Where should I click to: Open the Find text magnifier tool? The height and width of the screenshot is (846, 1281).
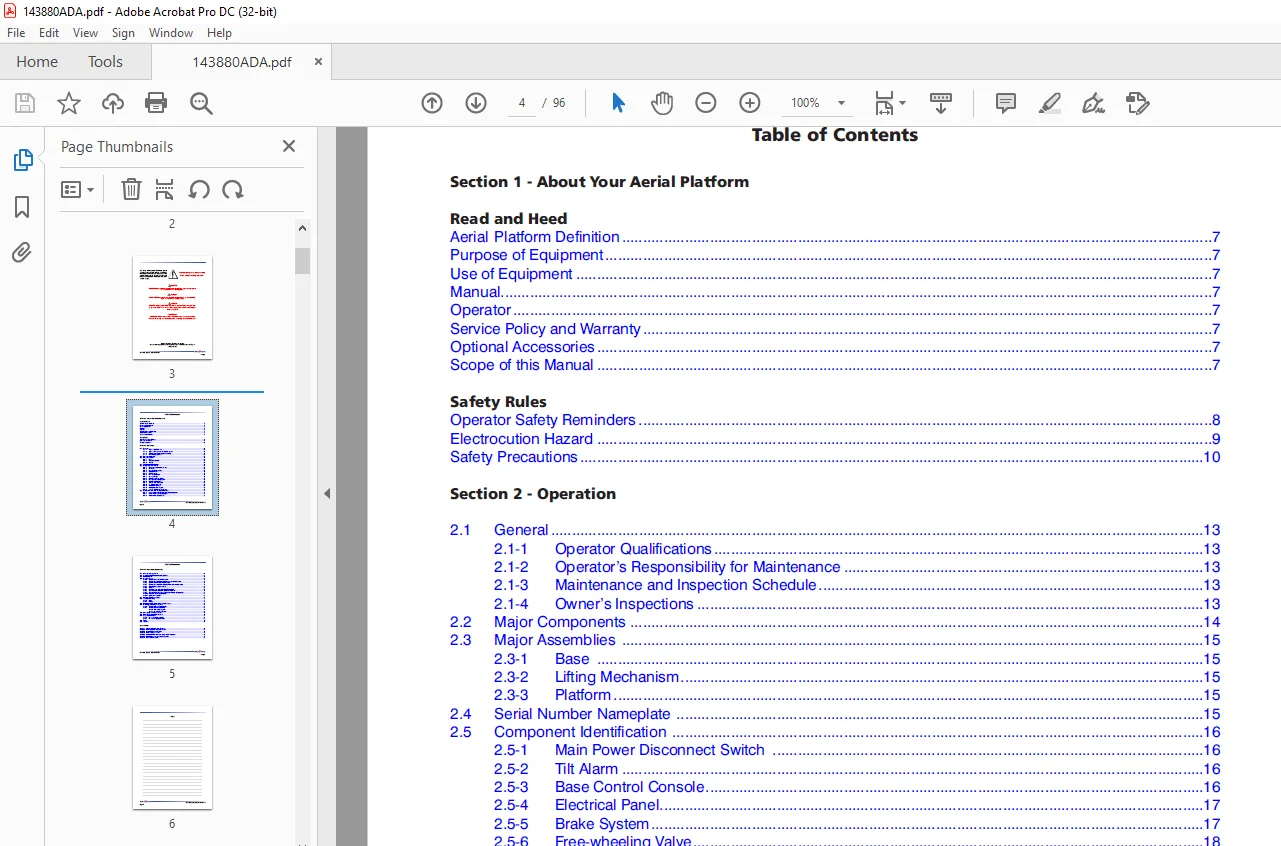tap(201, 103)
